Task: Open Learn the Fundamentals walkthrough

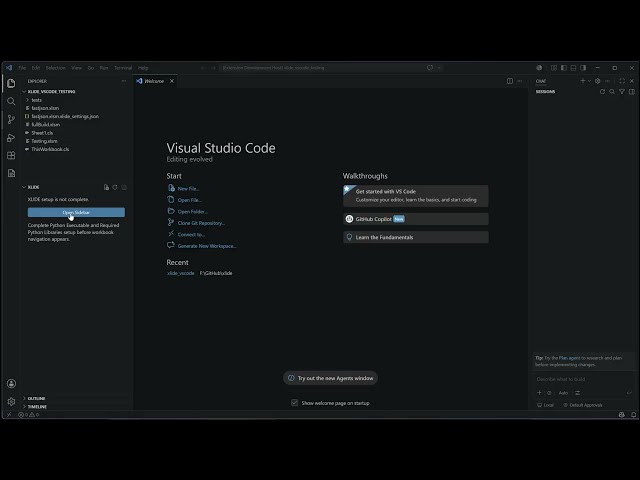Action: tap(416, 237)
